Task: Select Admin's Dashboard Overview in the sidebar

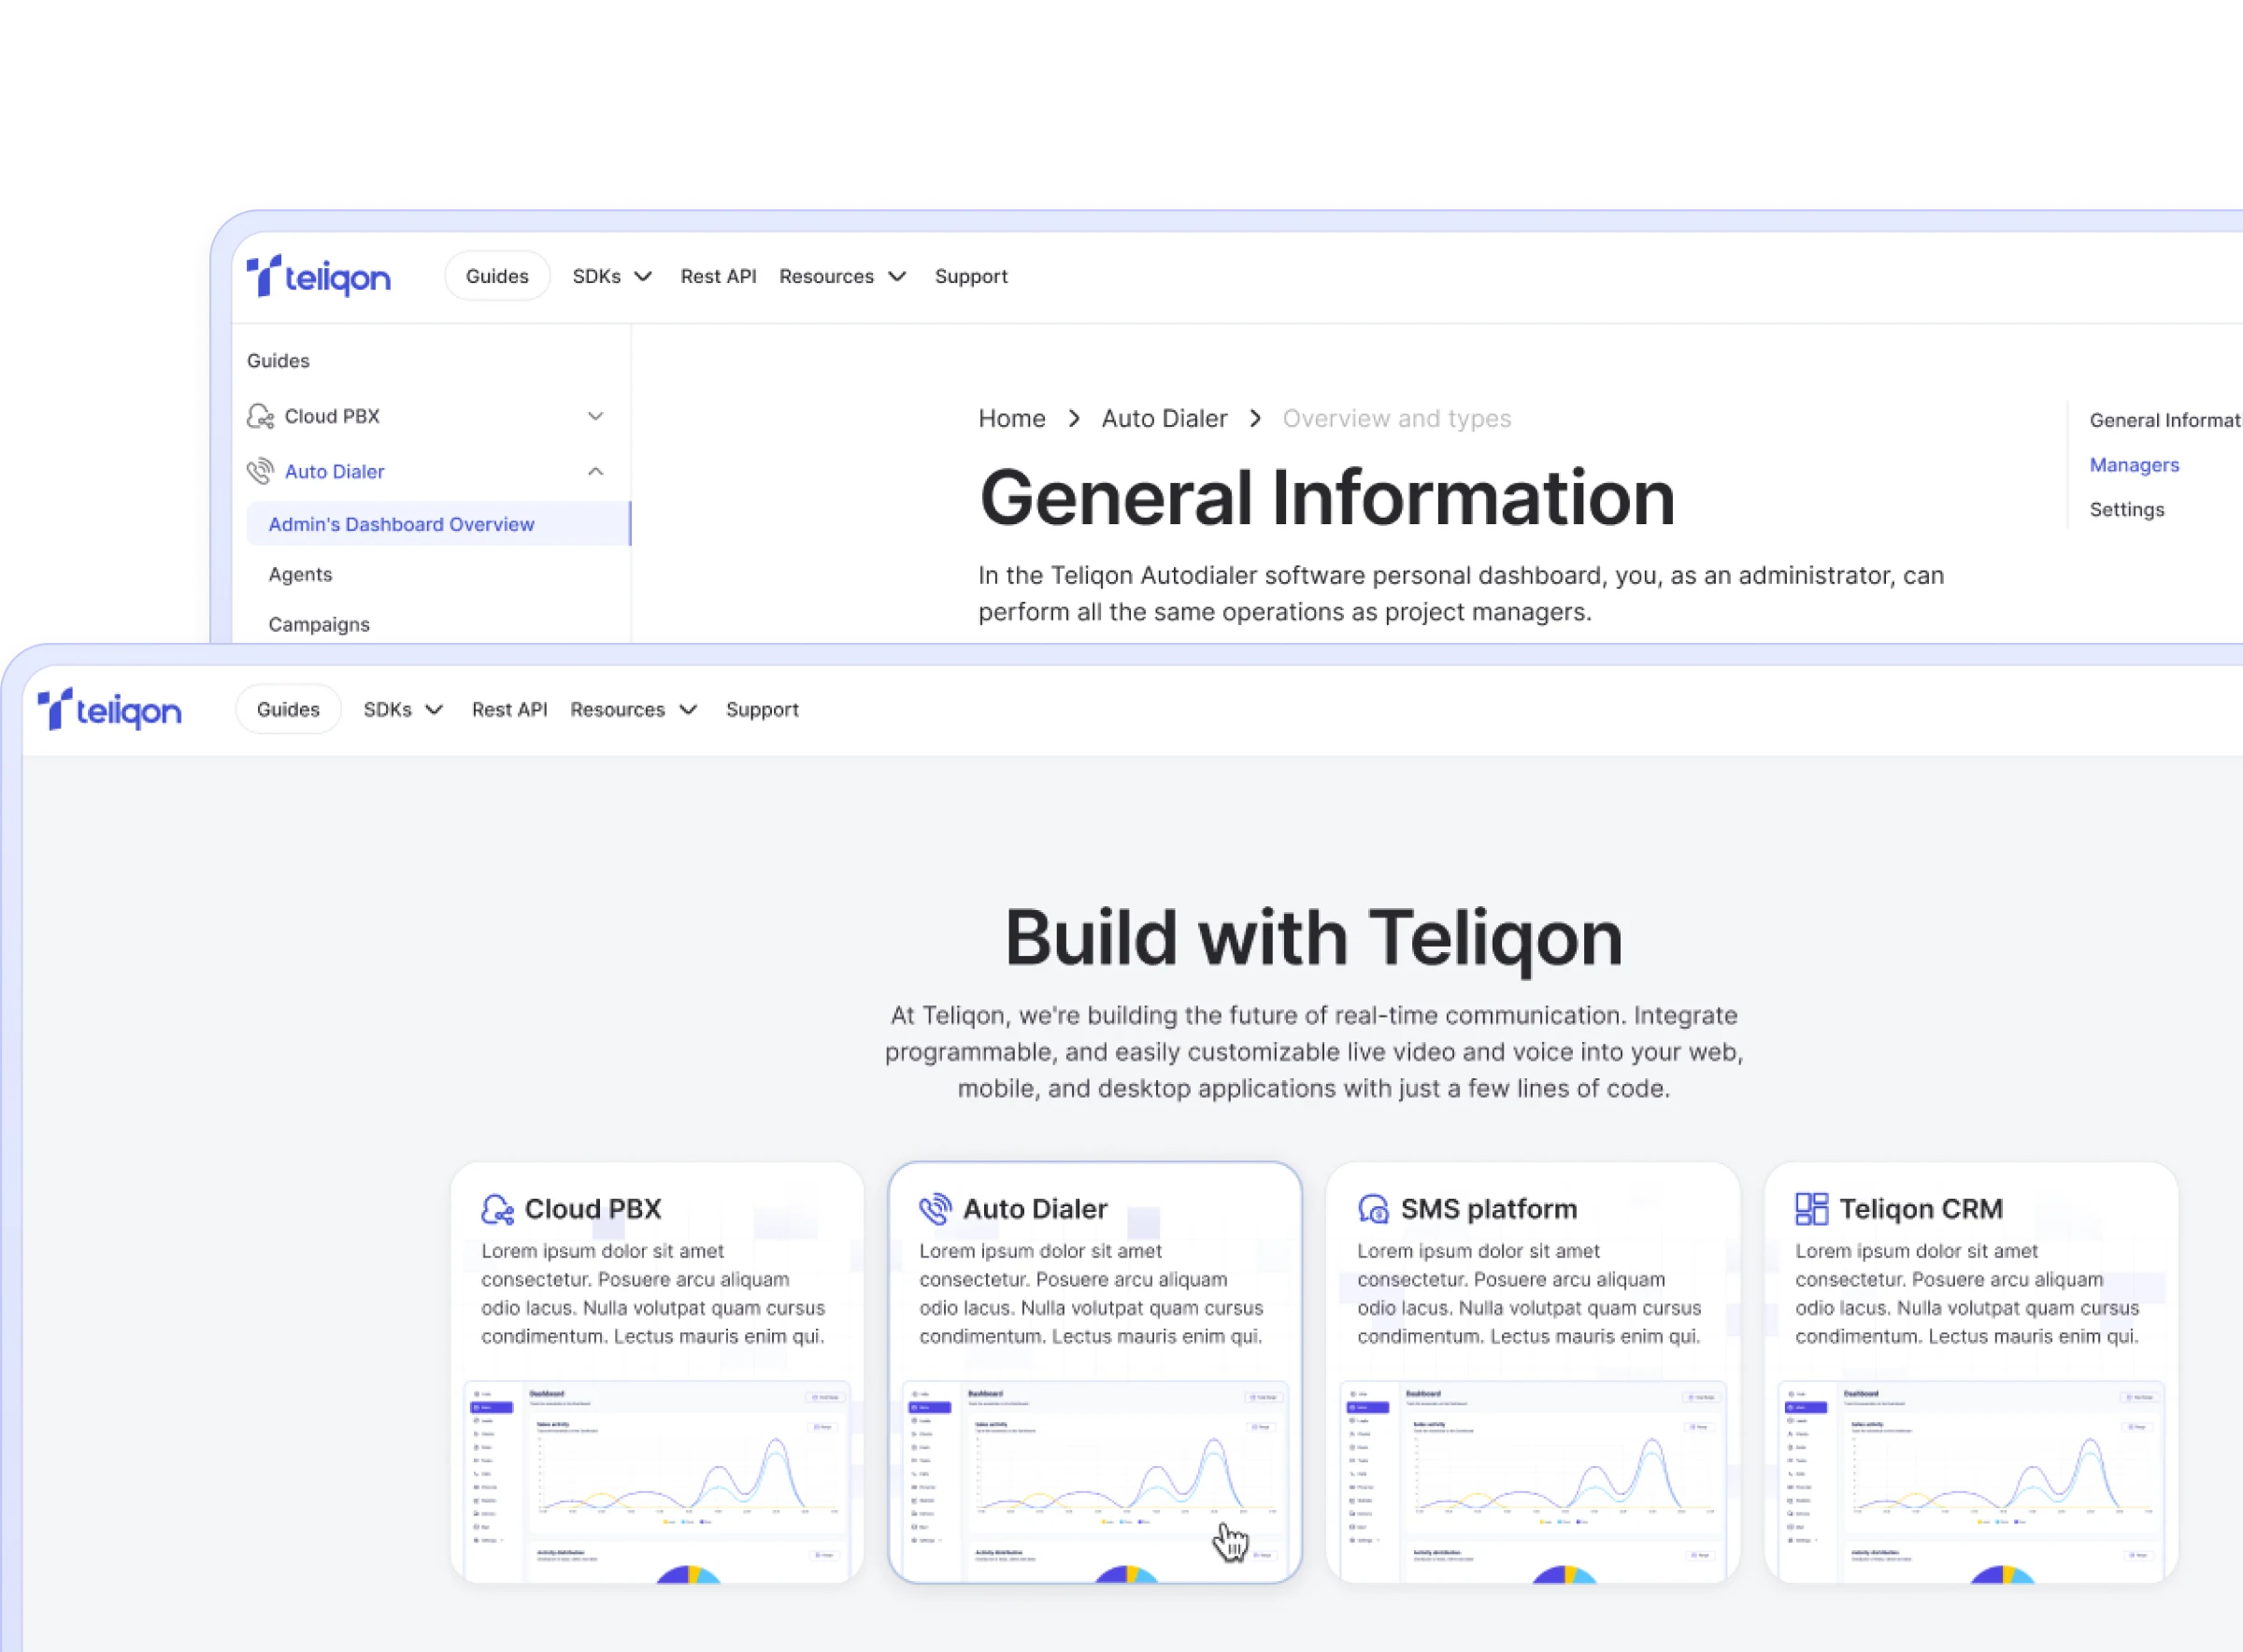Action: [438, 524]
